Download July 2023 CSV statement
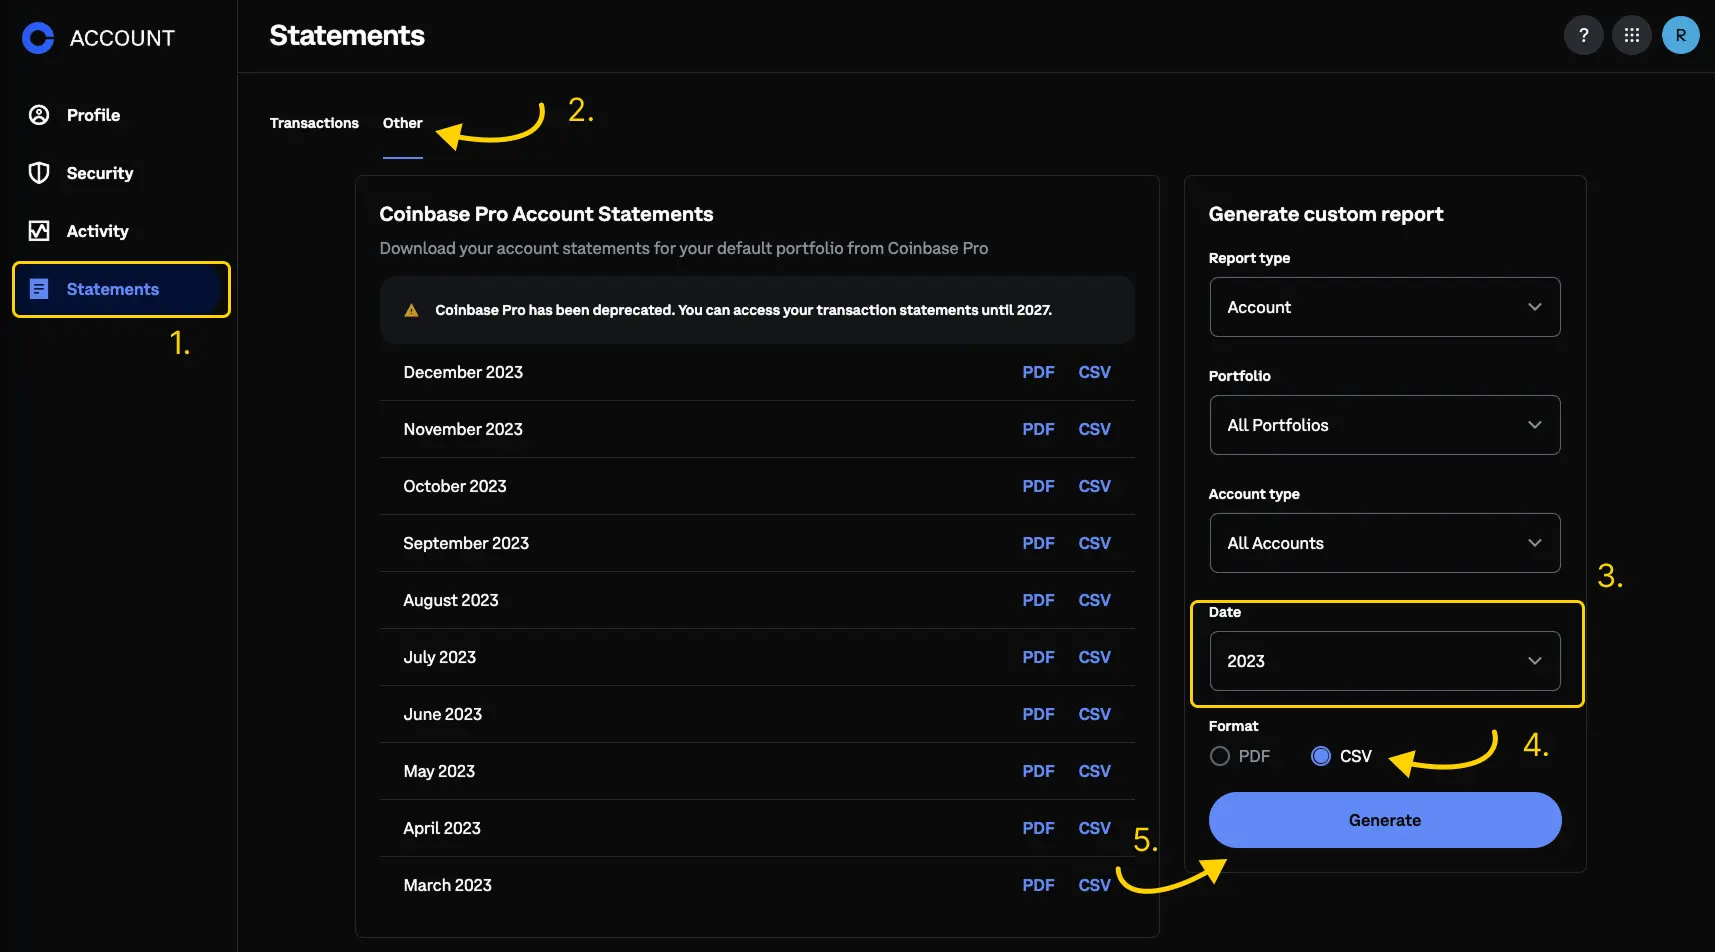1715x952 pixels. (x=1094, y=657)
